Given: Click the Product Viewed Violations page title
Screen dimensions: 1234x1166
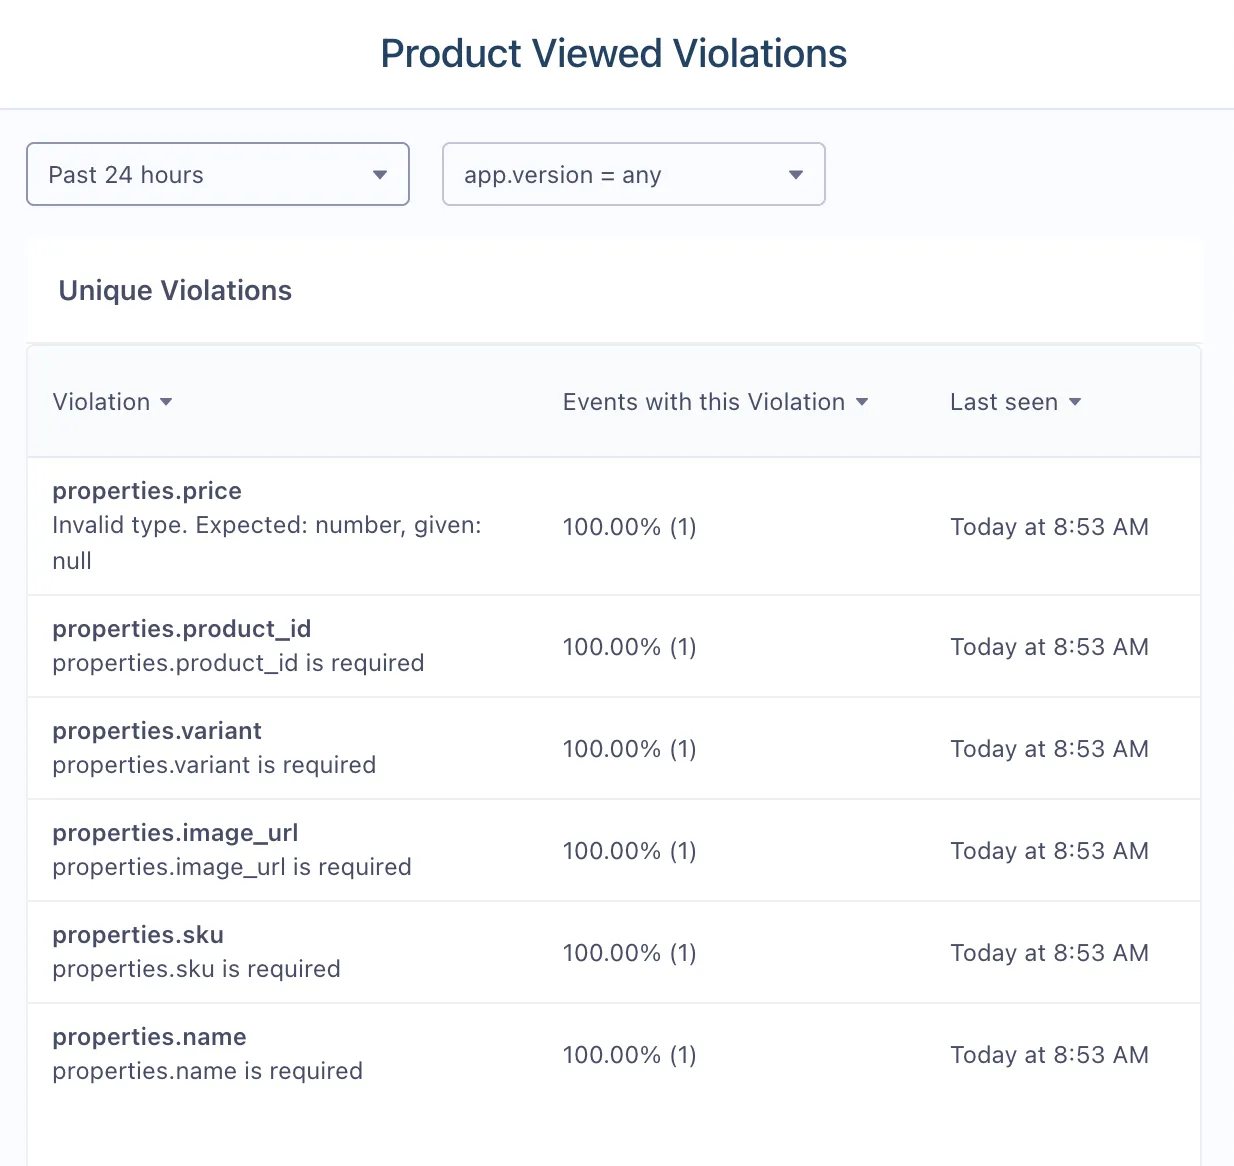Looking at the screenshot, I should (614, 53).
